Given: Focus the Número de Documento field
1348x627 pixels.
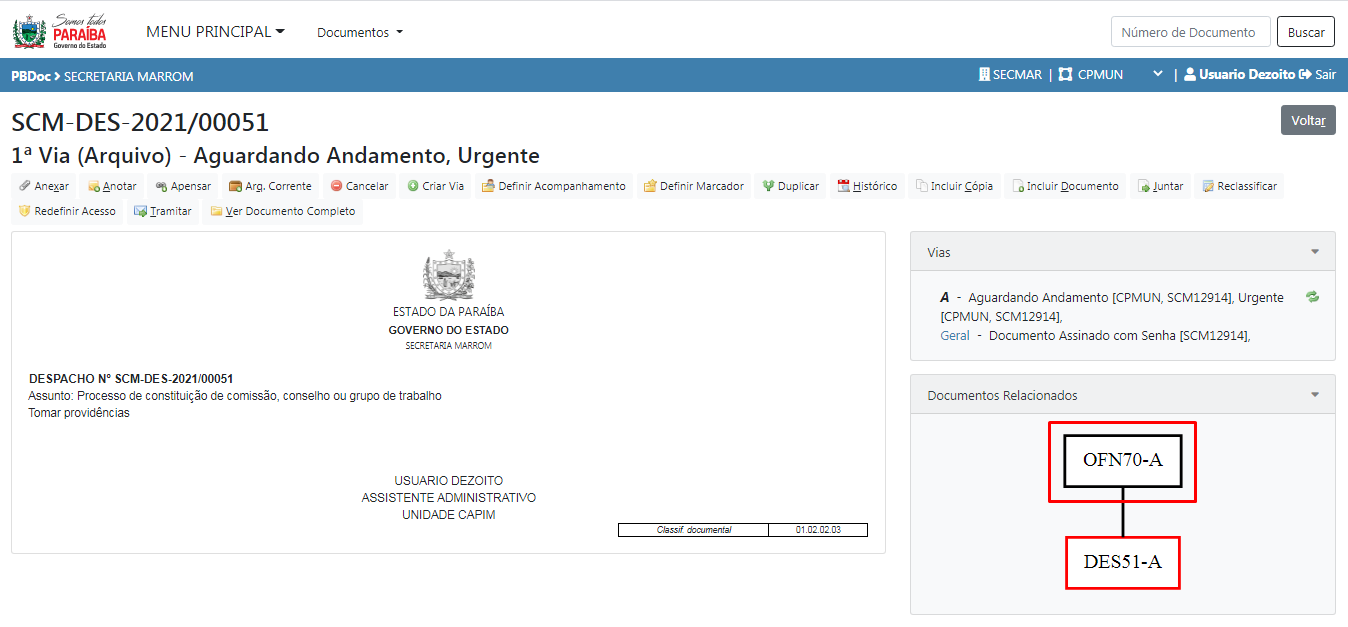Looking at the screenshot, I should pos(1189,32).
